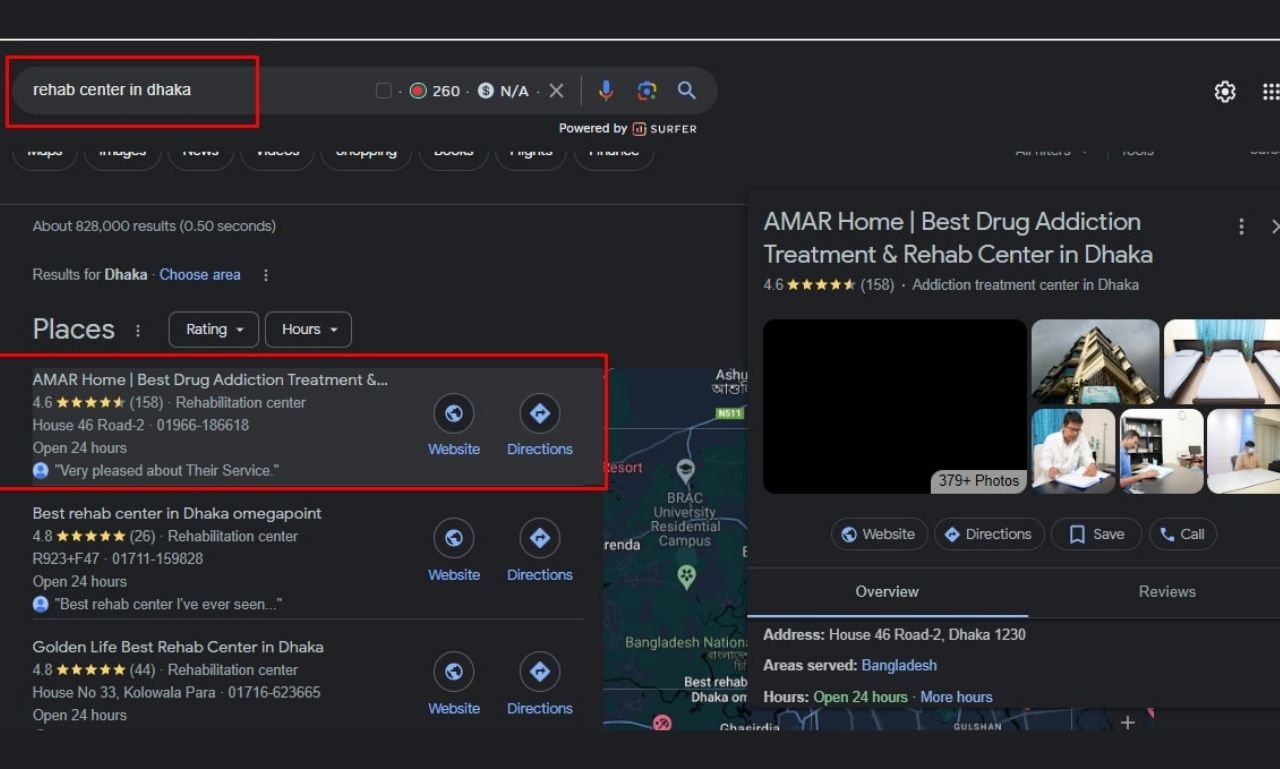Open the settings gear icon
Image resolution: width=1280 pixels, height=769 pixels.
click(x=1225, y=92)
